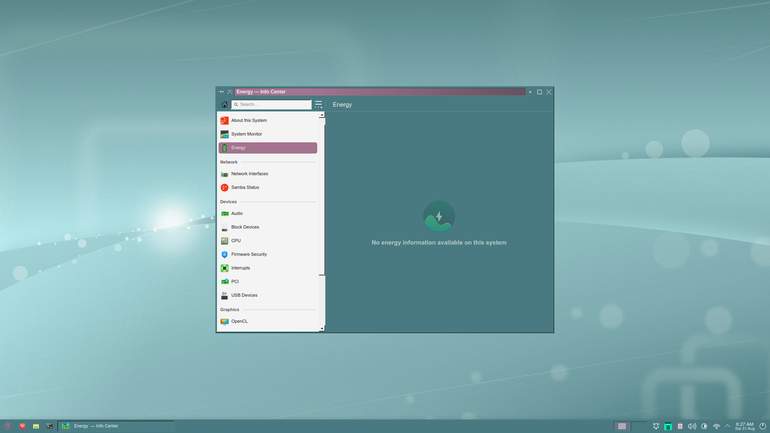The image size is (770, 433).
Task: Open the application launcher in taskbar
Action: point(7,426)
